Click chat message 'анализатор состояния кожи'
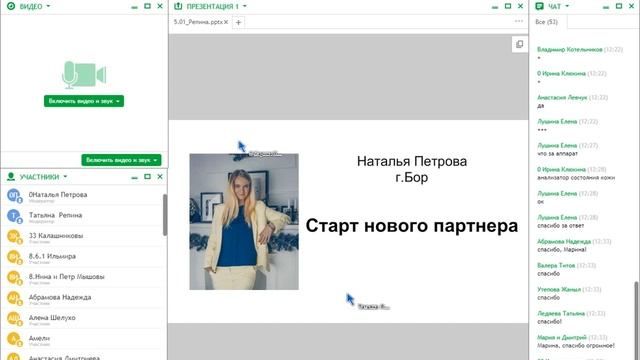Image resolution: width=640 pixels, height=360 pixels. coord(576,178)
